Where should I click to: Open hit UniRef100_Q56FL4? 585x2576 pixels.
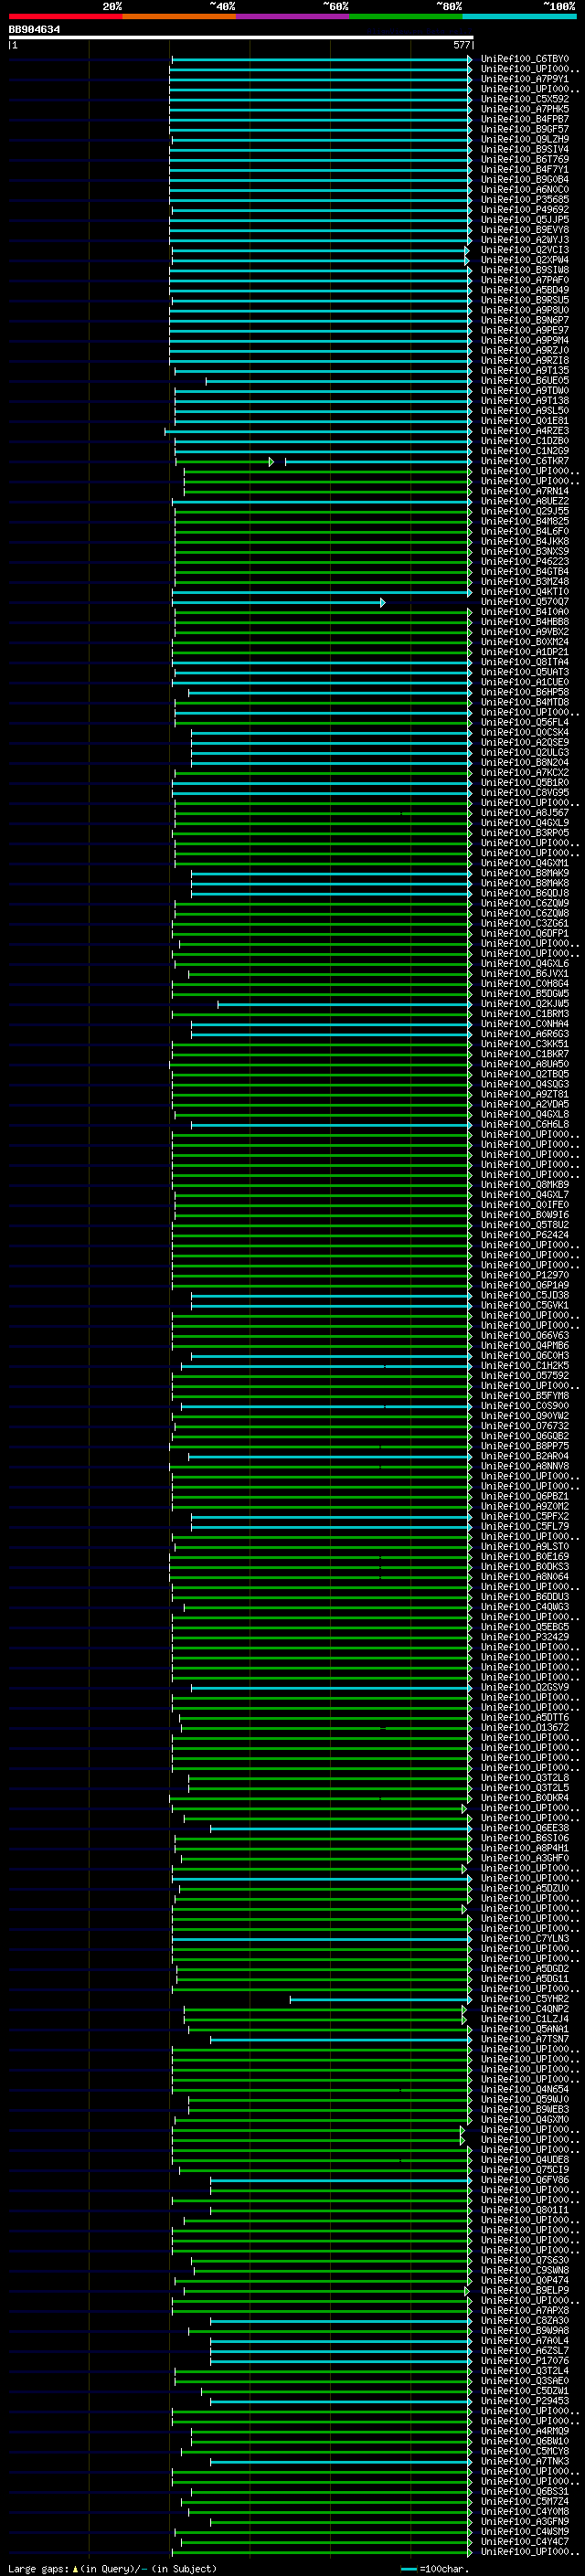click(x=524, y=722)
